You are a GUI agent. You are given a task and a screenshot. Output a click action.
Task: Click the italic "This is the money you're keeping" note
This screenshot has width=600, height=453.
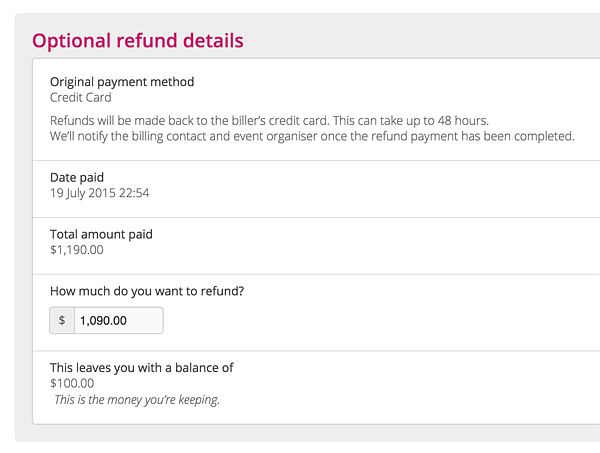click(137, 400)
